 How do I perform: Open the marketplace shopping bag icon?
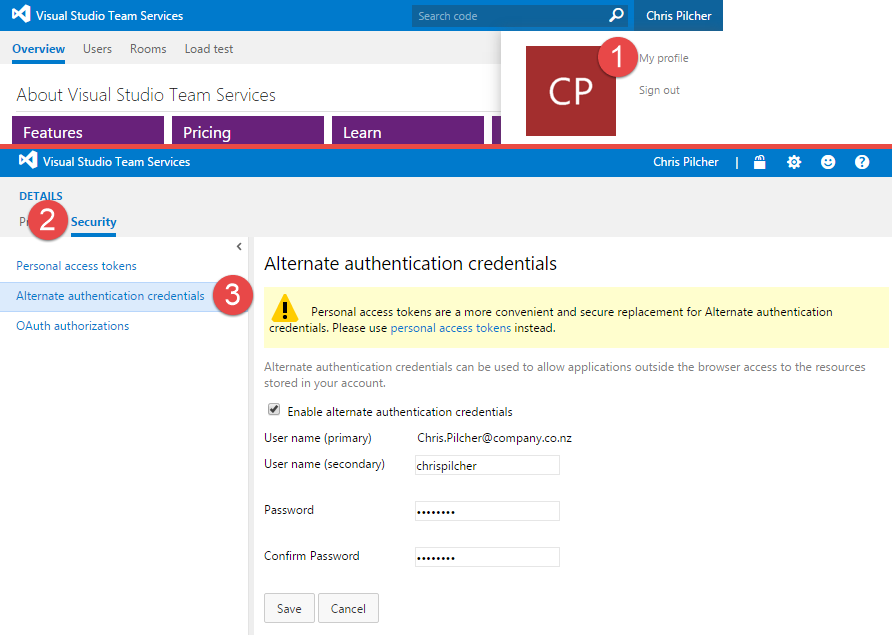(x=759, y=162)
